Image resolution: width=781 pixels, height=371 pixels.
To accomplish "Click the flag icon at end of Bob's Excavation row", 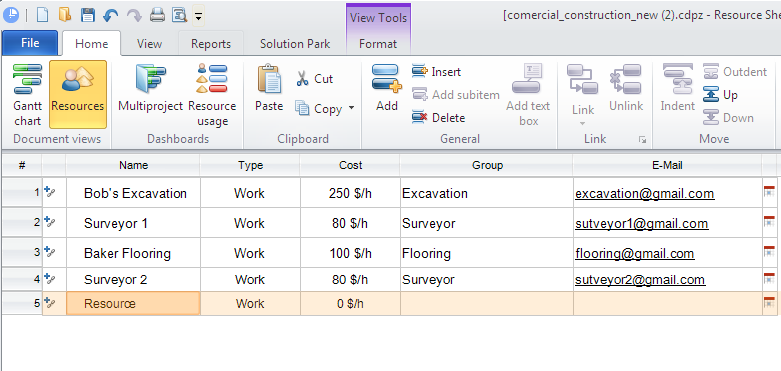I will coord(769,192).
